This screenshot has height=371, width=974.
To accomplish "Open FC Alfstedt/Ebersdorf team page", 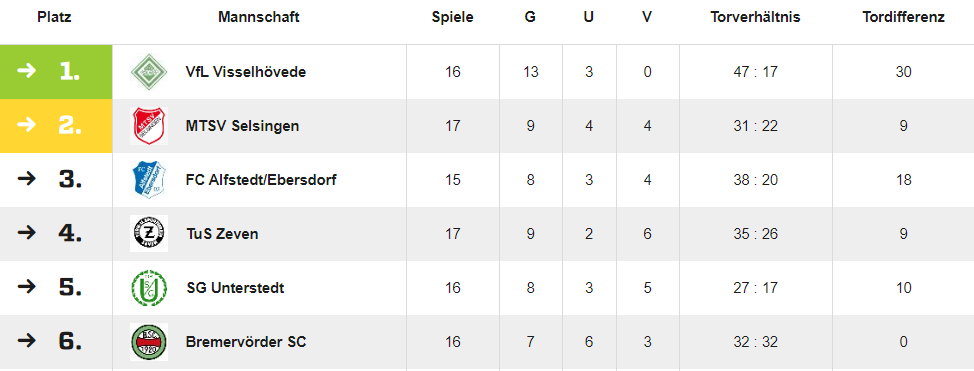I will tap(262, 180).
